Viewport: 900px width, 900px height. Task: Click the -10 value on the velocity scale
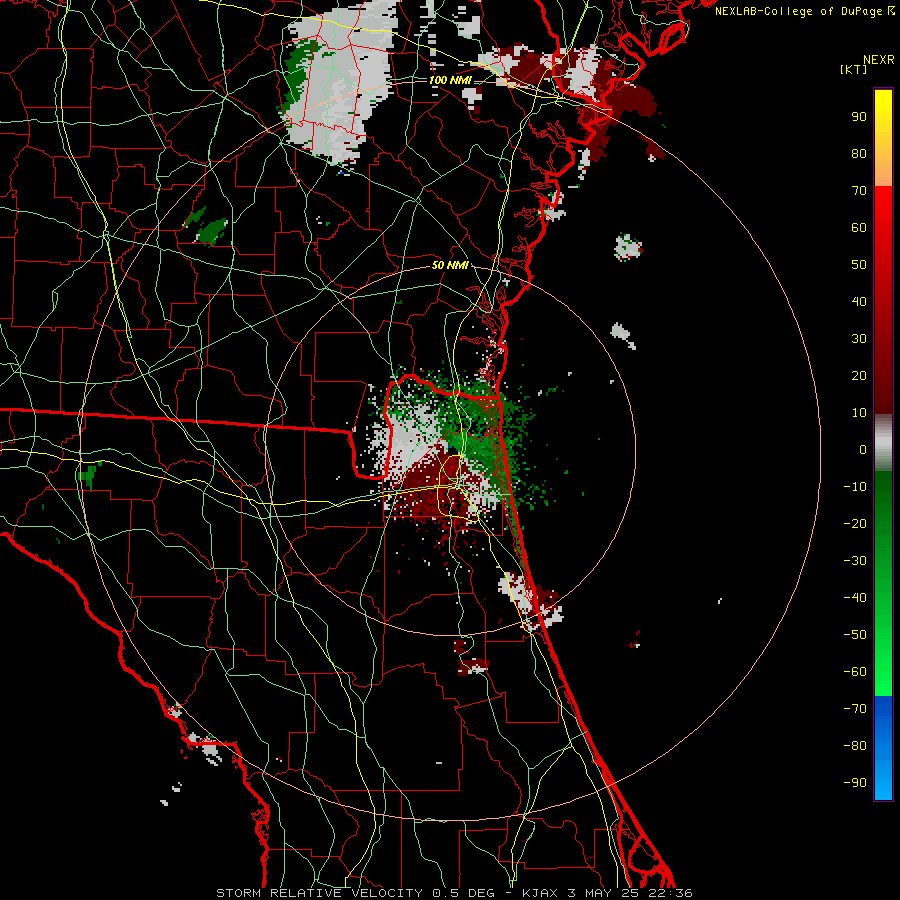click(855, 487)
